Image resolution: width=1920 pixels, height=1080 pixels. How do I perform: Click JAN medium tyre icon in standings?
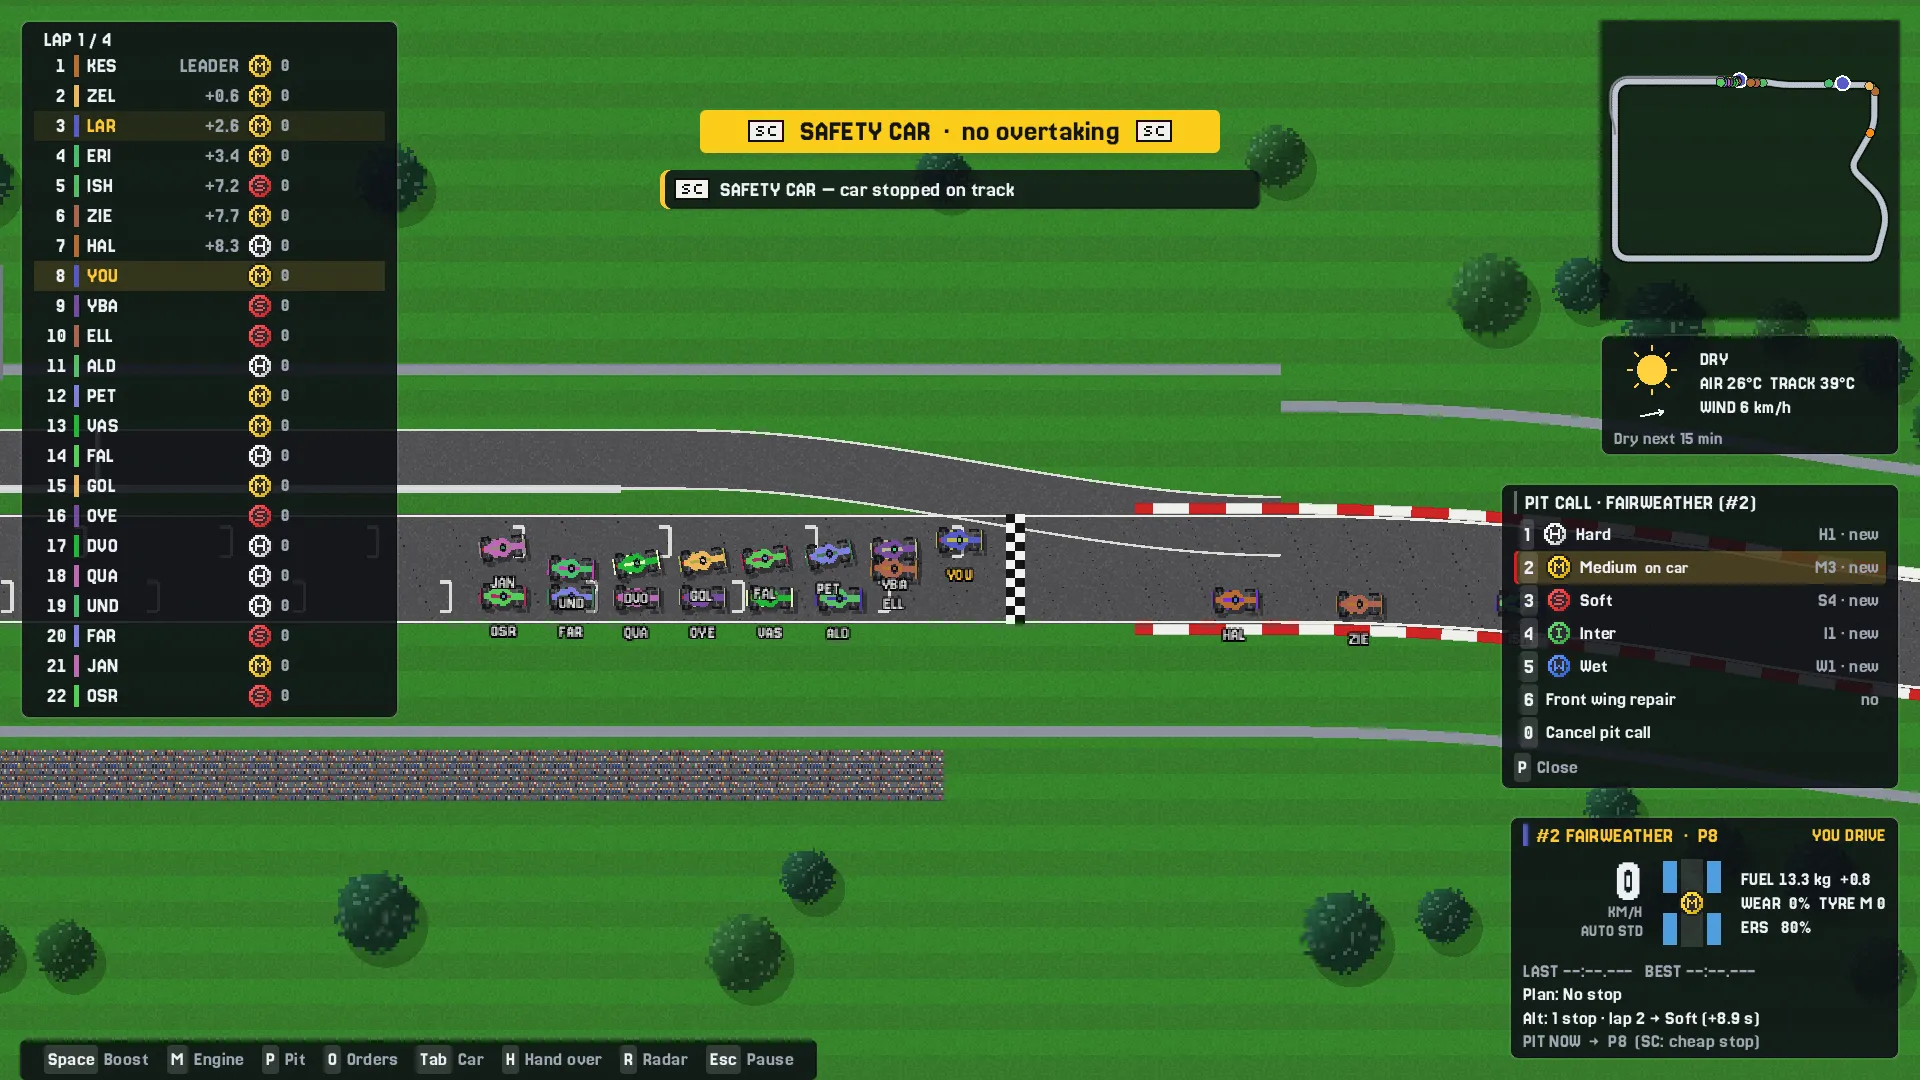pyautogui.click(x=260, y=666)
